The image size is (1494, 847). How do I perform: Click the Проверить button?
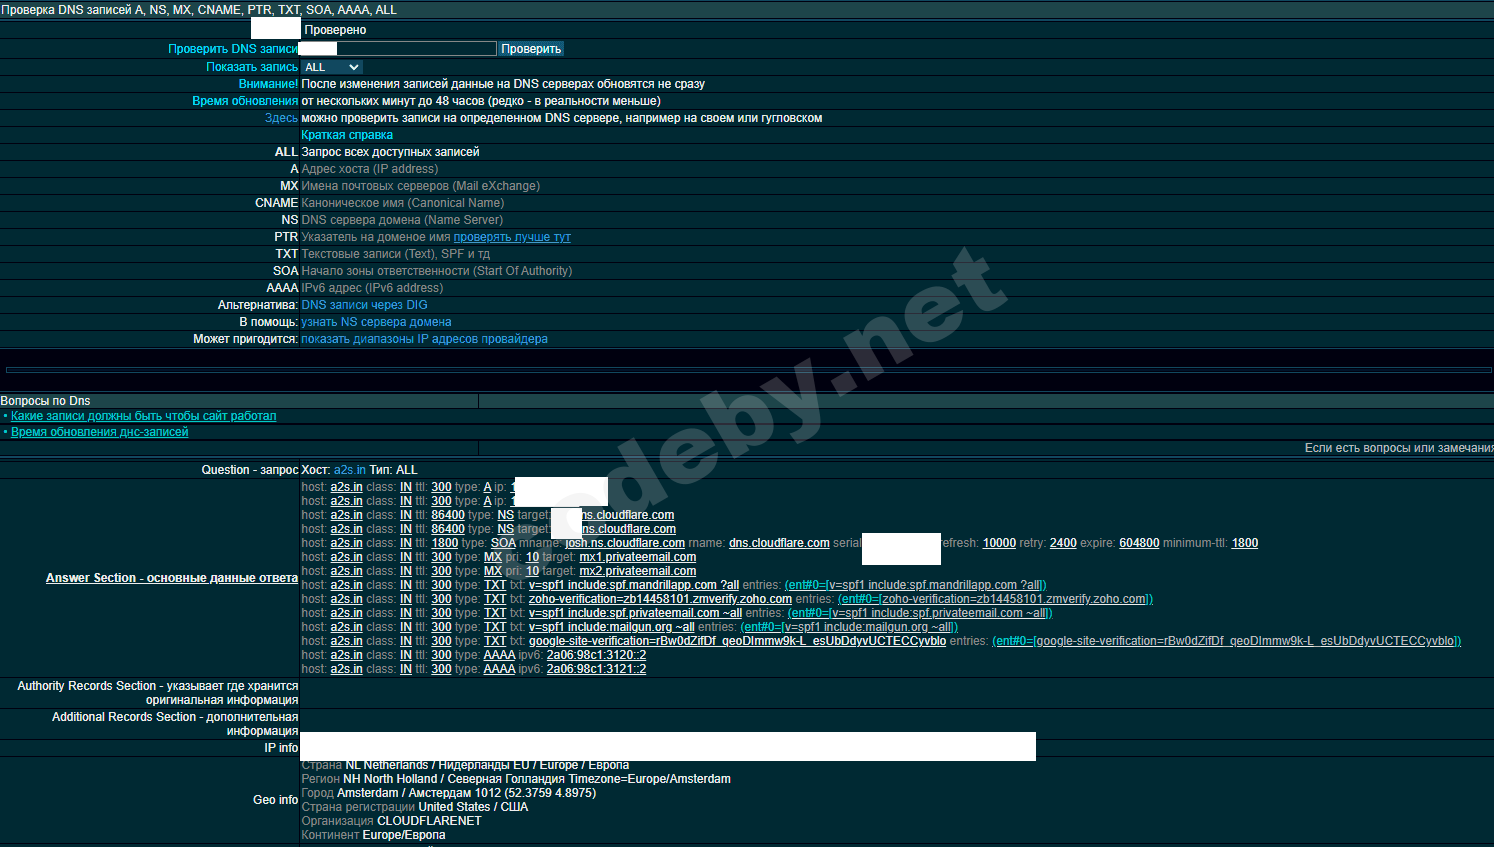tap(531, 48)
